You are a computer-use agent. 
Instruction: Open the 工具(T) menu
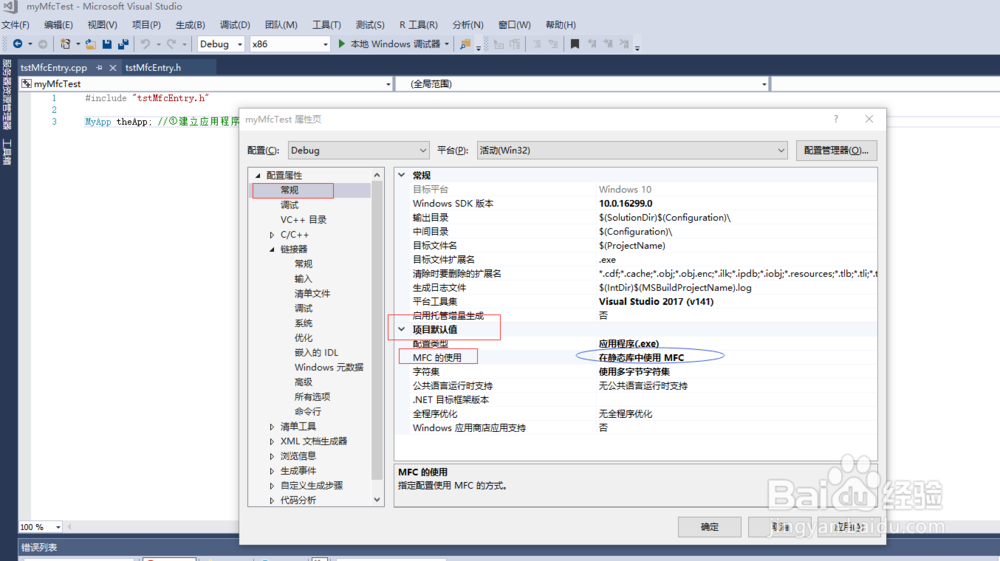(x=326, y=25)
